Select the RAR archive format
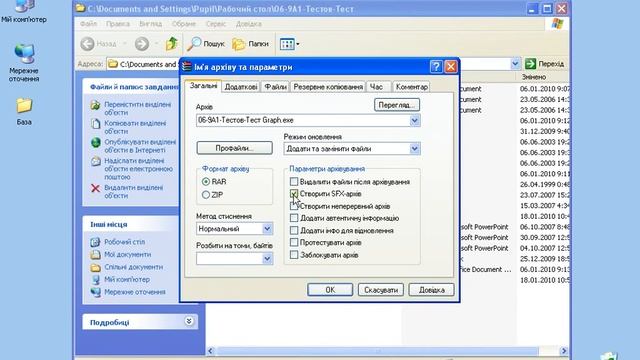Viewport: 640px width, 360px height. pos(206,182)
